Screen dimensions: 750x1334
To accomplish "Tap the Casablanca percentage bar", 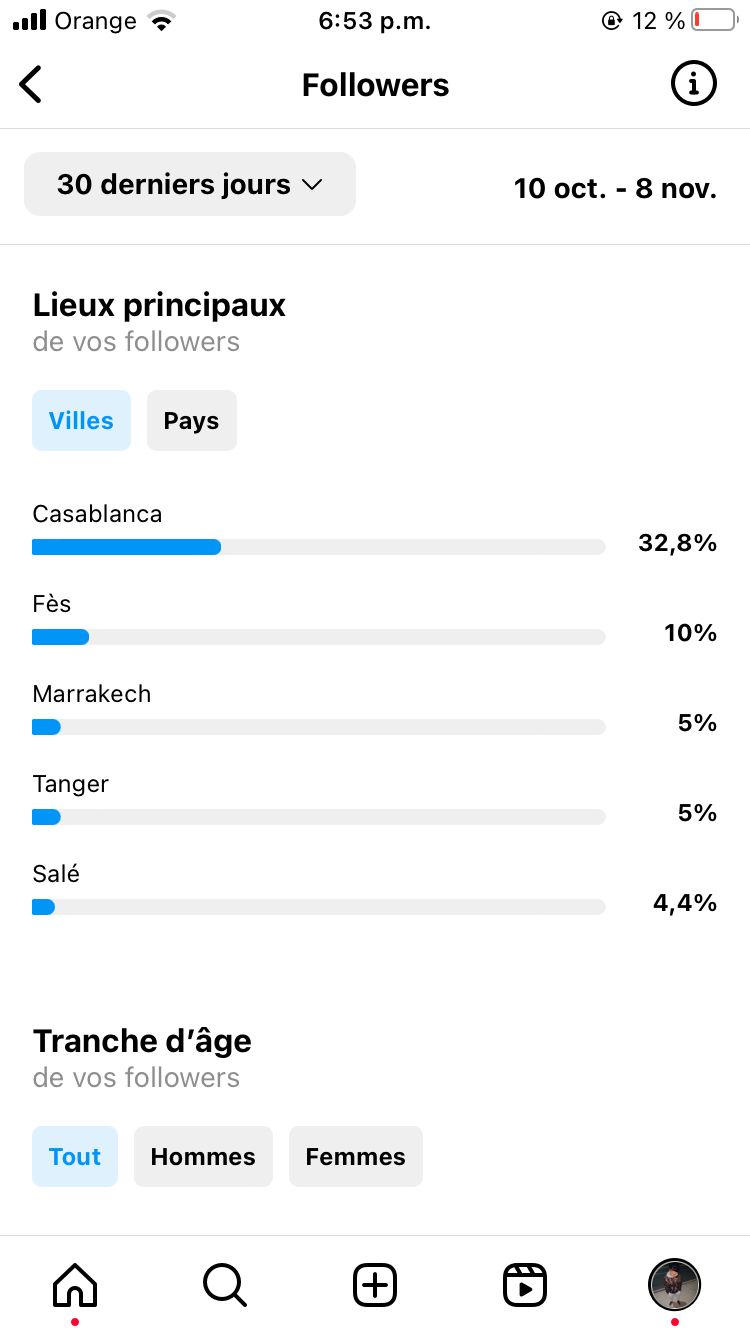I will pos(319,547).
